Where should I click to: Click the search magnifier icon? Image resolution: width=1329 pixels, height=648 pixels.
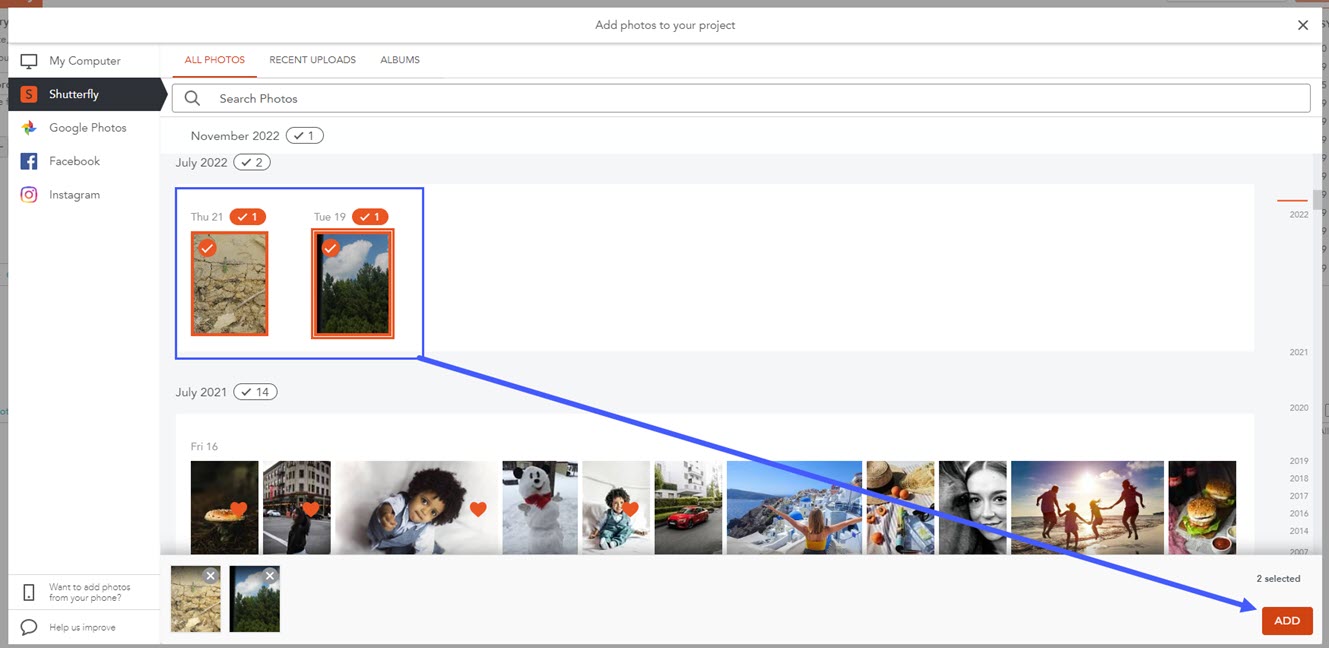pos(193,98)
